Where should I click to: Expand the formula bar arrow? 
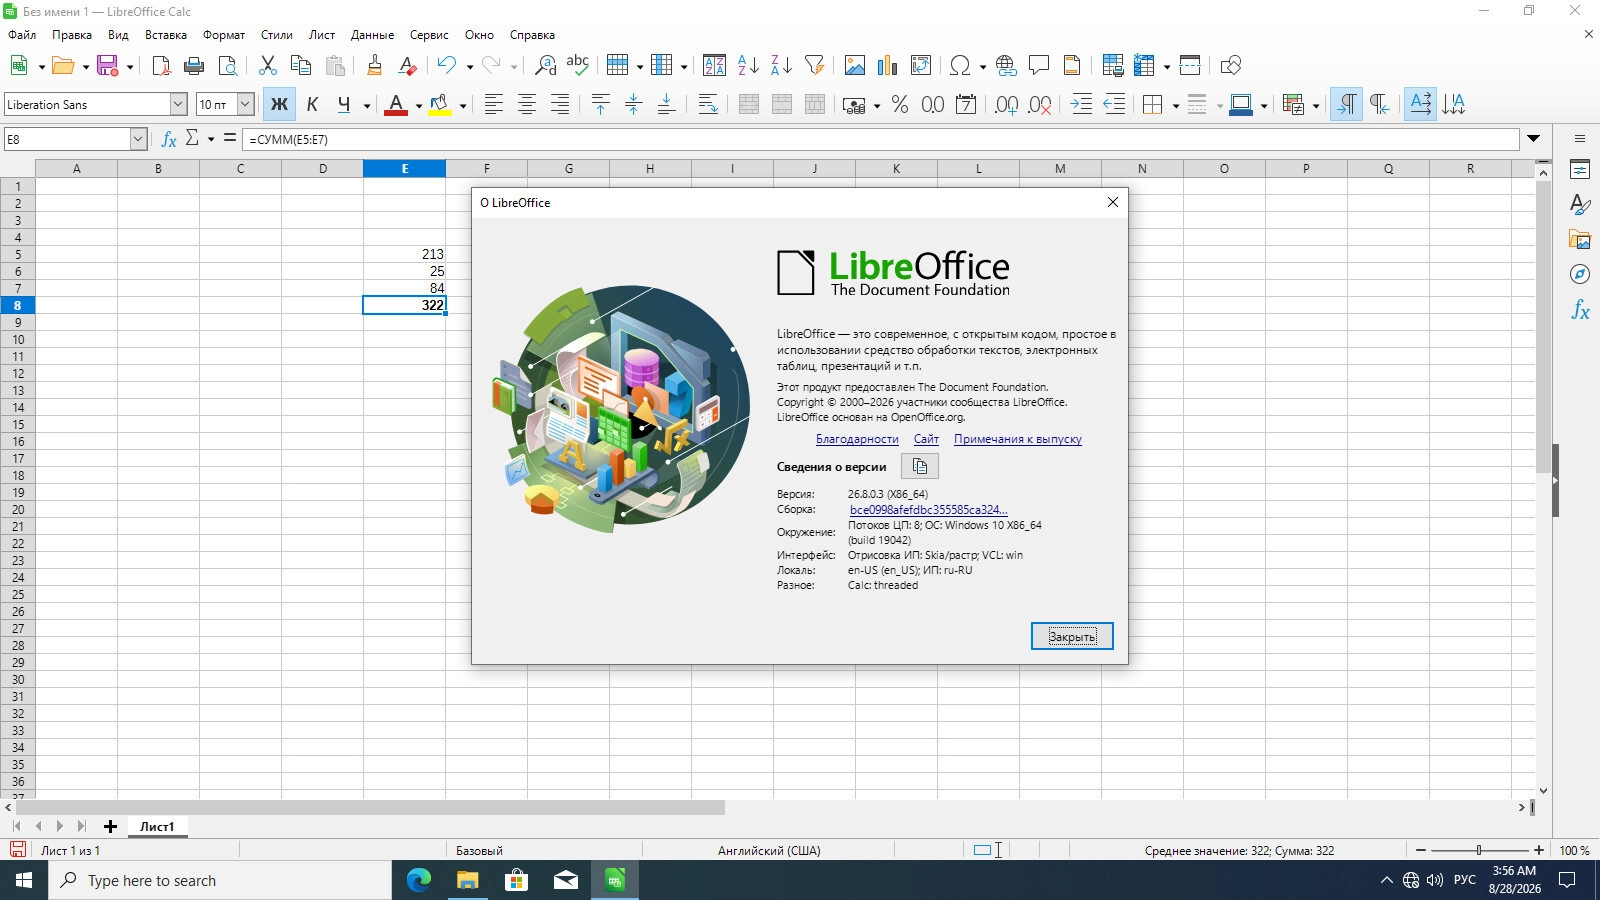click(x=1533, y=139)
